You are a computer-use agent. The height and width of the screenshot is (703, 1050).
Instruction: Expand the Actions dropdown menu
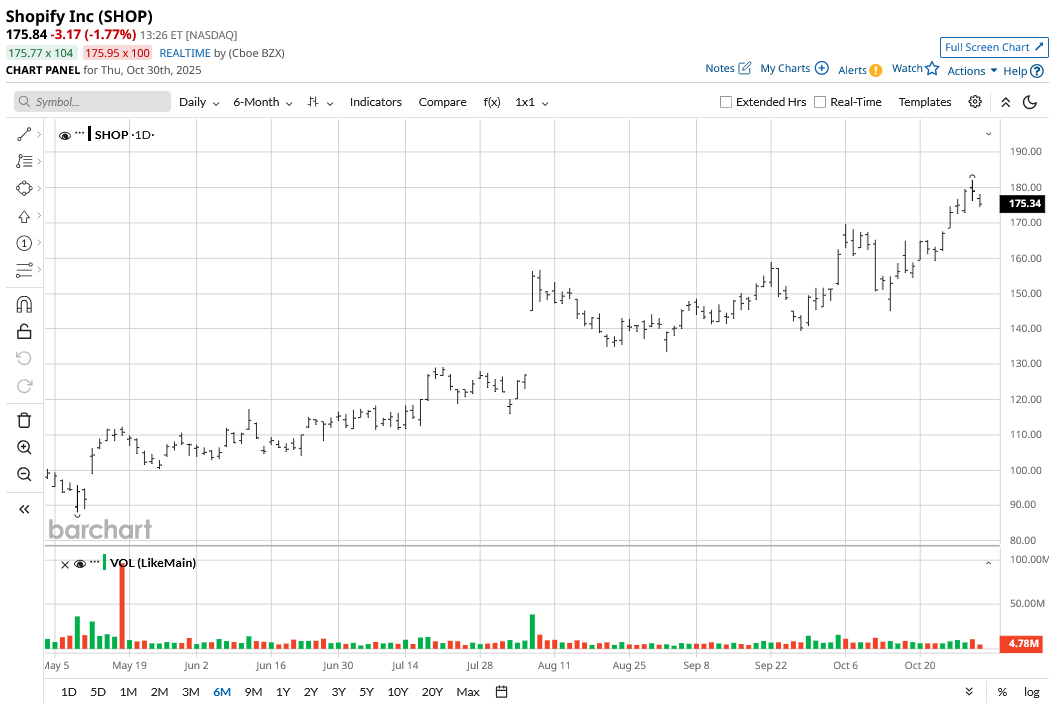972,71
